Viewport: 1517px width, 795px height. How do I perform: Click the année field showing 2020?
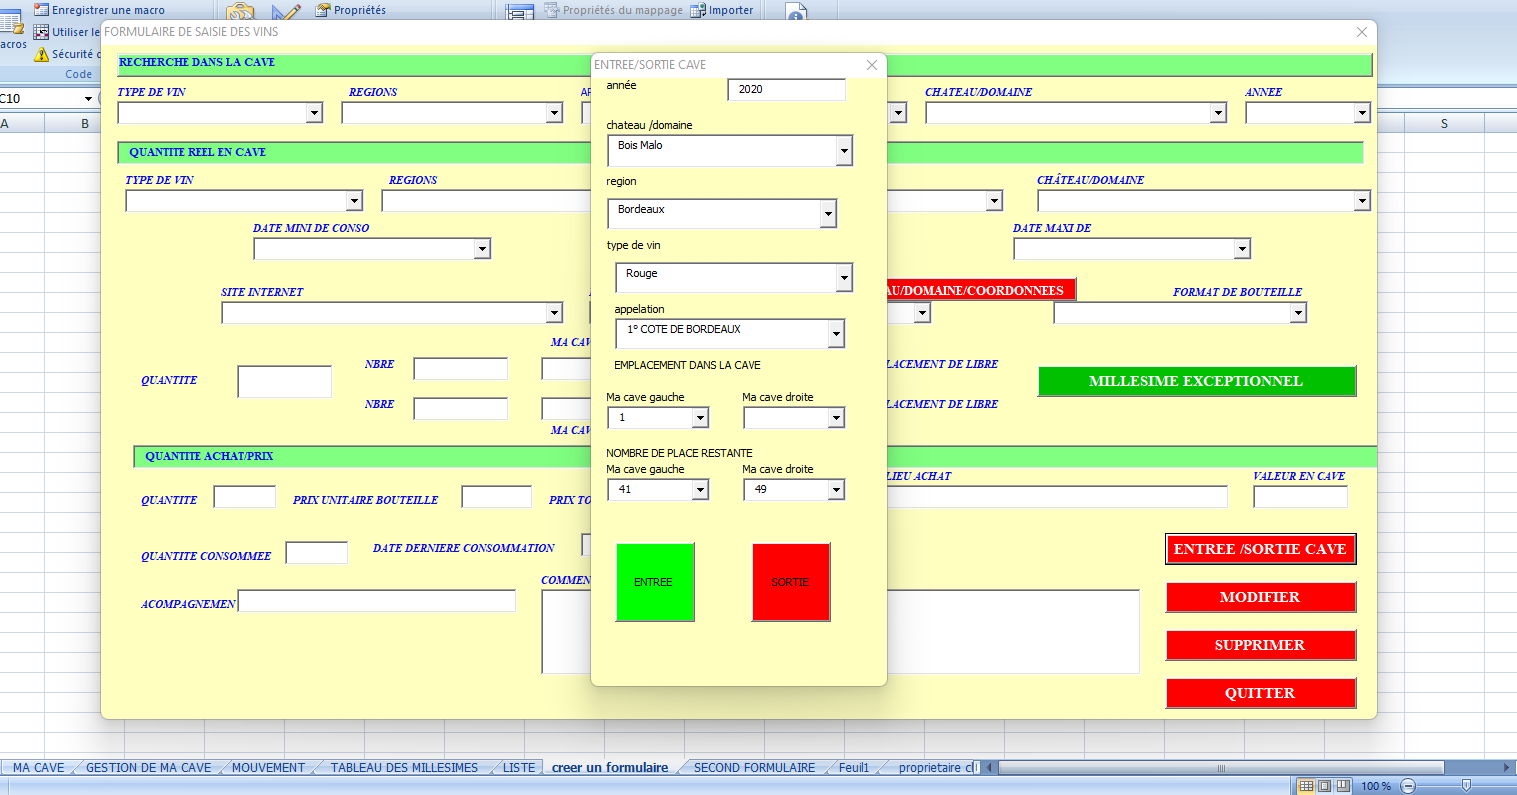coord(786,89)
